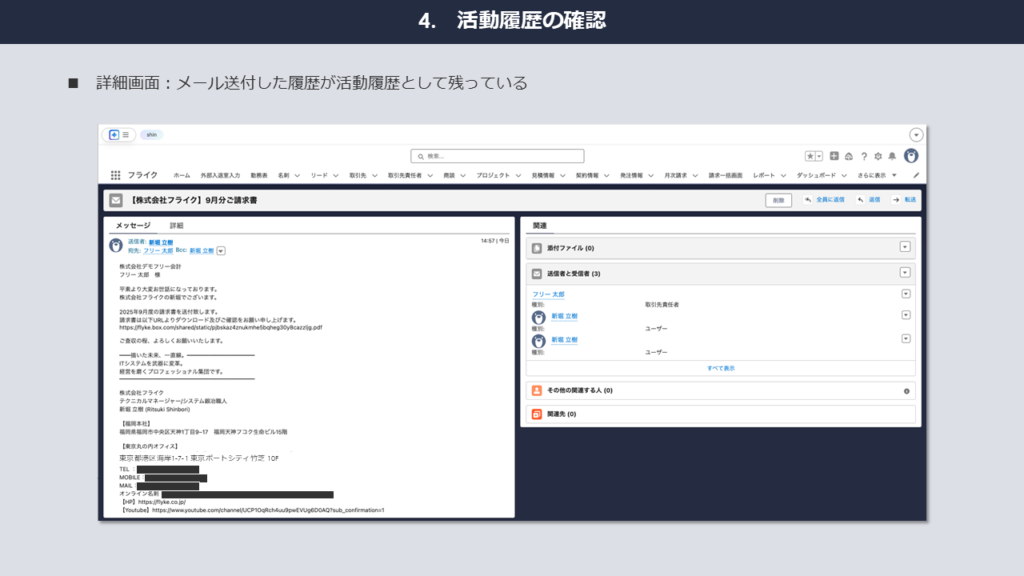
Task: Open the App Launcher grid icon
Action: pos(115,174)
